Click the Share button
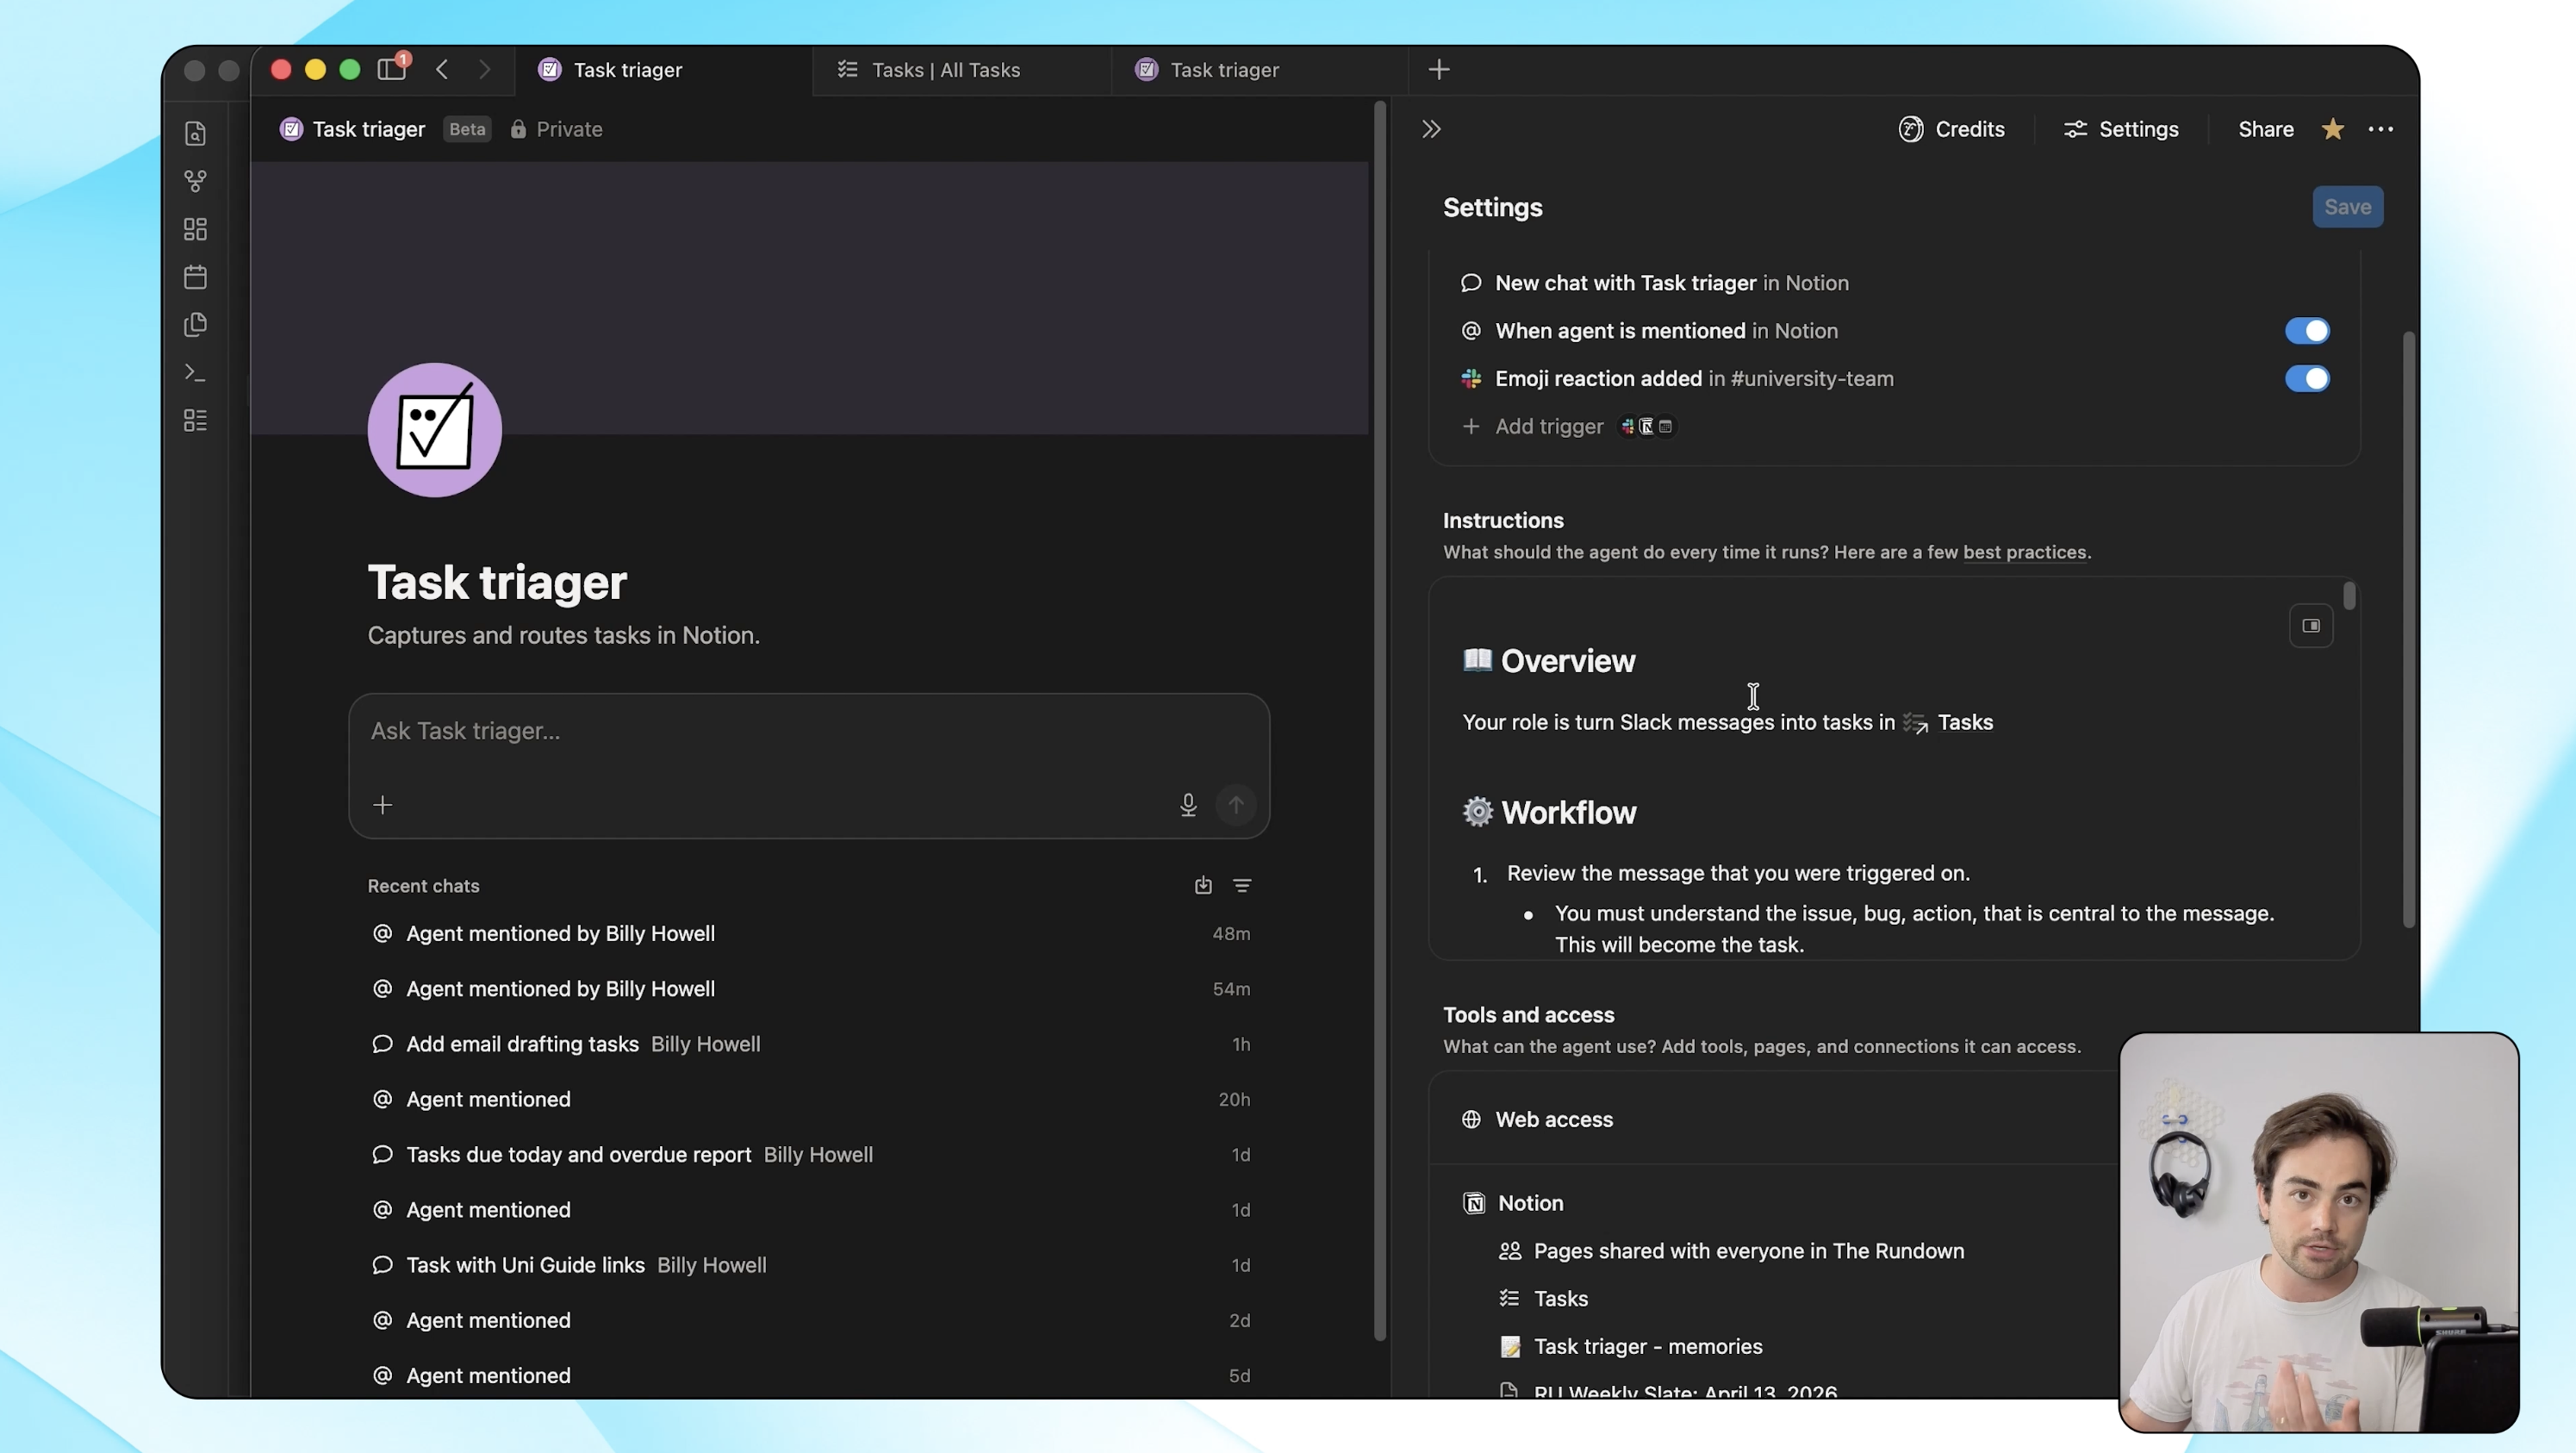 tap(2265, 129)
